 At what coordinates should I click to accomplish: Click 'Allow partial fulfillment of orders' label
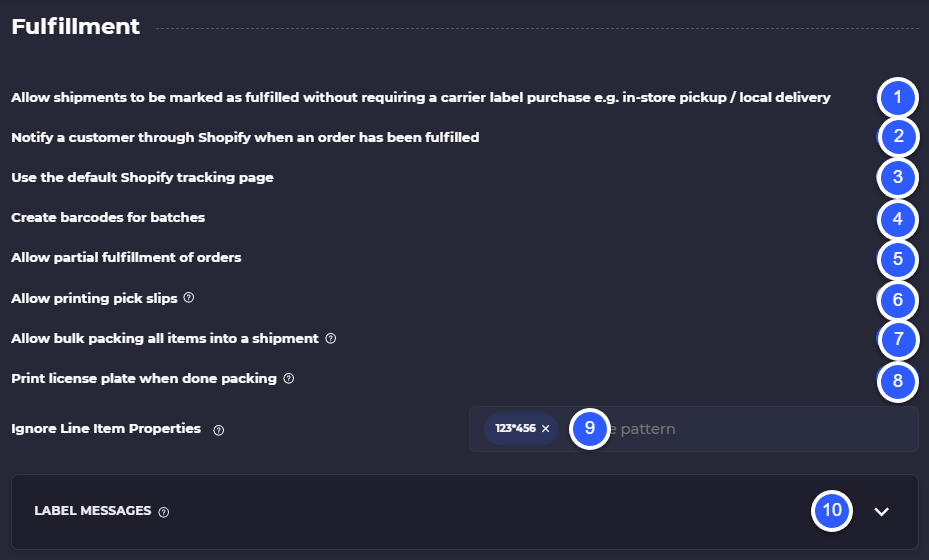click(126, 257)
